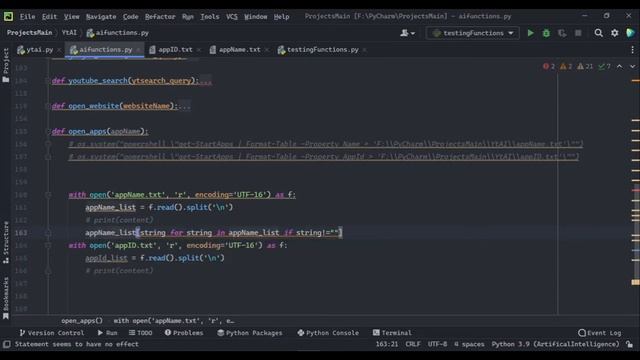Go to previous highlighted error arrow

point(620,67)
